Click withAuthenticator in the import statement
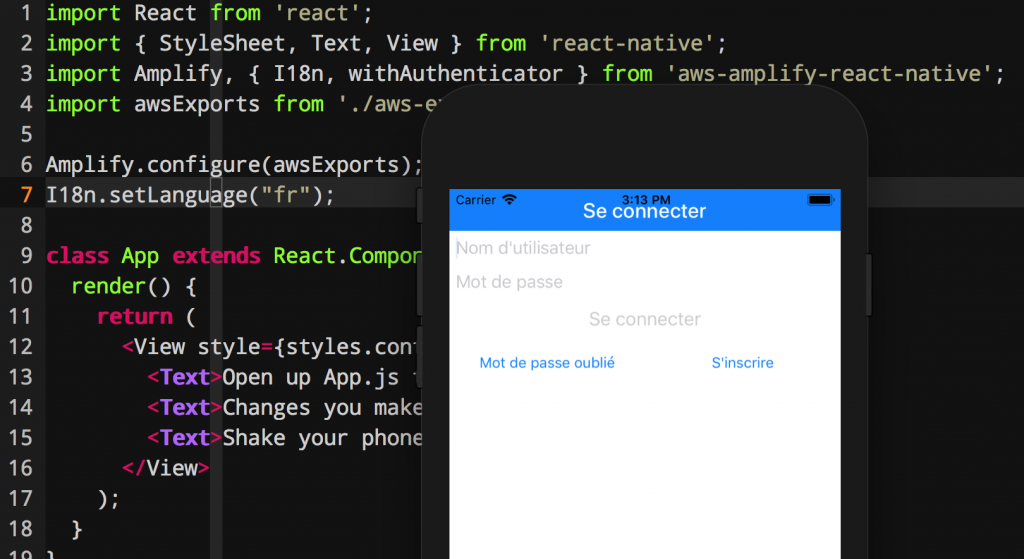 point(455,74)
